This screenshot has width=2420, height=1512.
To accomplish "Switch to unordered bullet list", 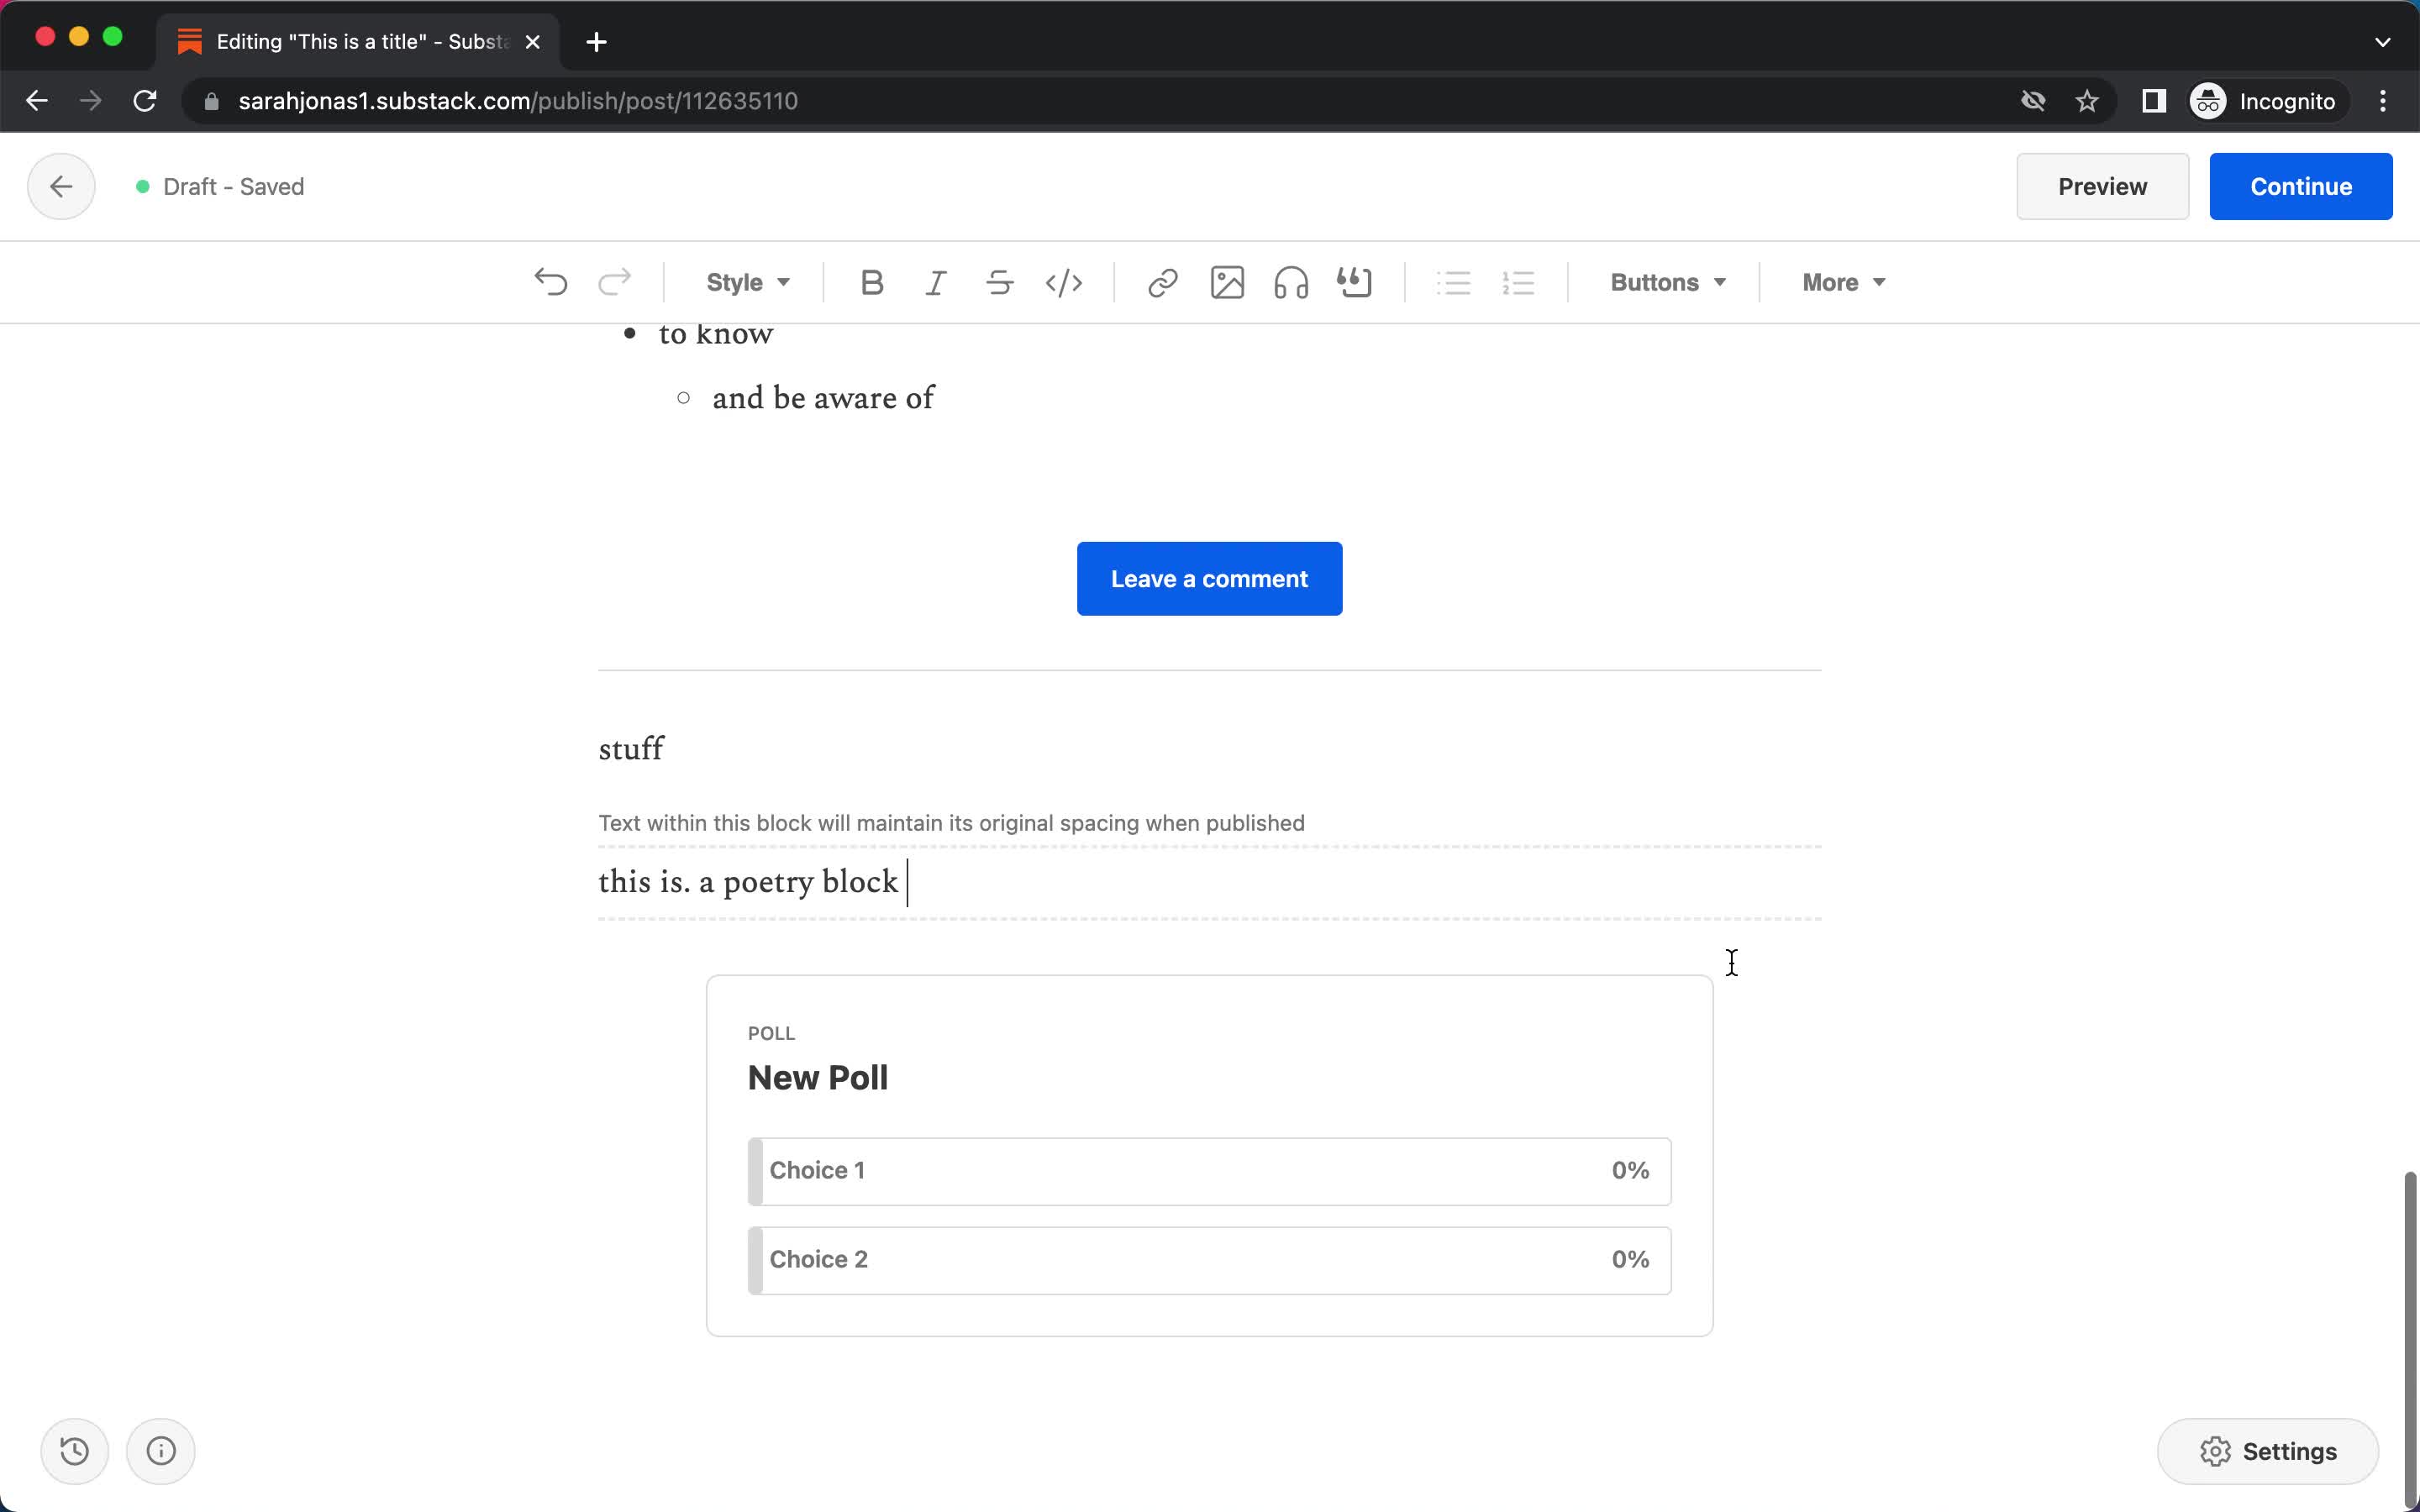I will [1453, 281].
